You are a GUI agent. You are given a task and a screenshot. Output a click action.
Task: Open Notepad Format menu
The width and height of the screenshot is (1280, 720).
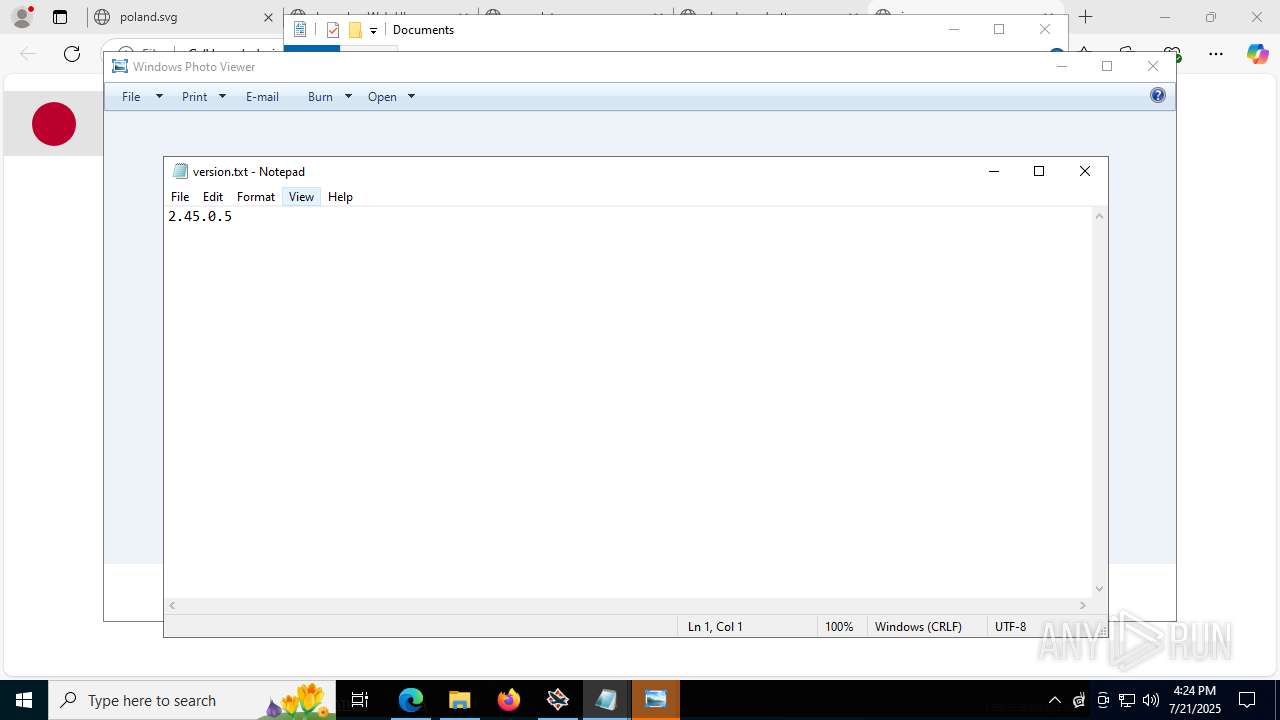click(256, 197)
